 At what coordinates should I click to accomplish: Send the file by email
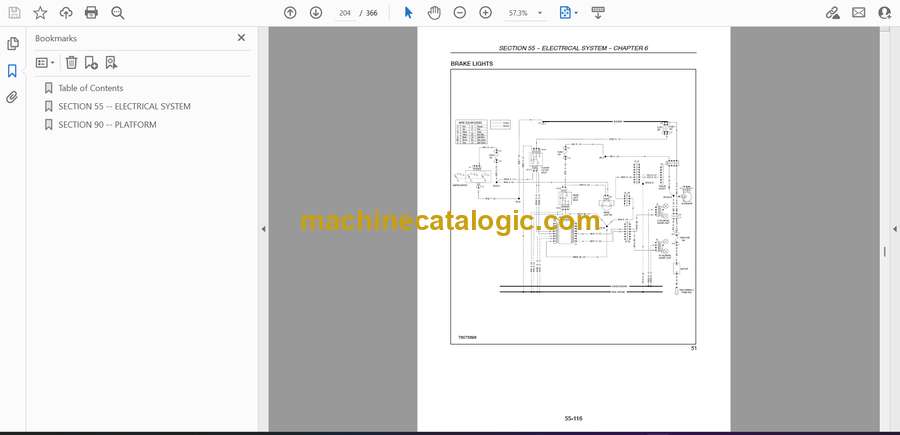coord(859,13)
